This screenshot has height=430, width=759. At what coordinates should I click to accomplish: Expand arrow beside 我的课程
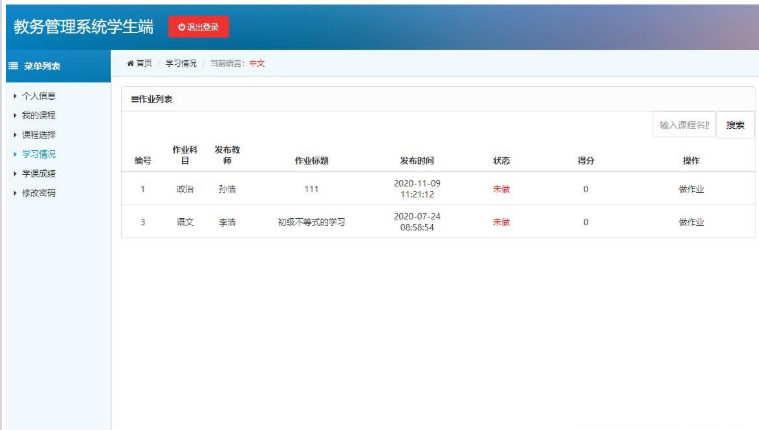(x=15, y=115)
